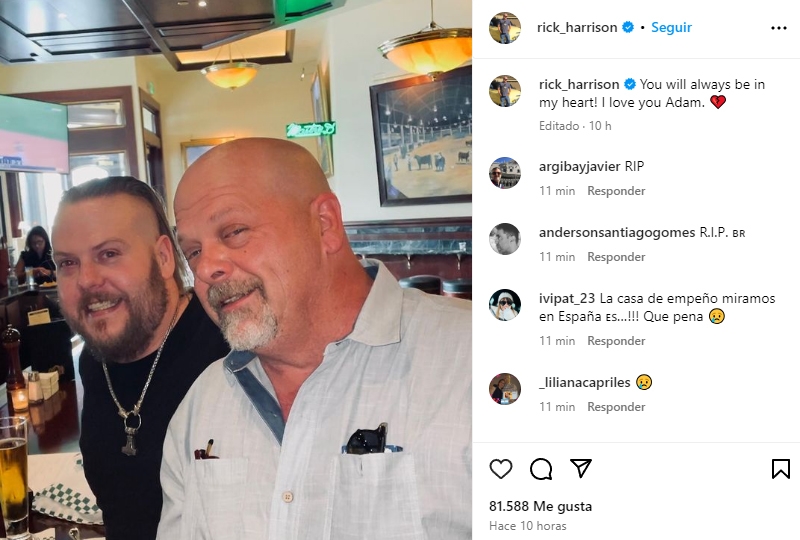The width and height of the screenshot is (800, 540).
Task: Reply to argibayjavier's RIP comment
Action: 616,191
